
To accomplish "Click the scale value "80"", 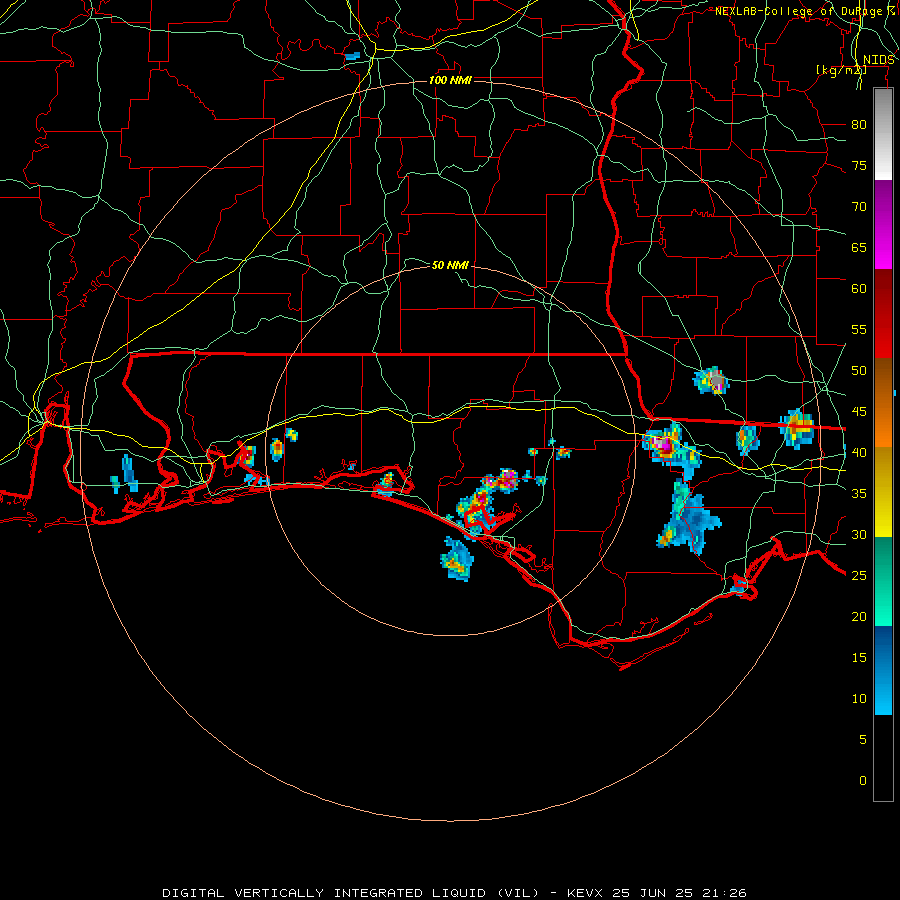I will pyautogui.click(x=859, y=125).
